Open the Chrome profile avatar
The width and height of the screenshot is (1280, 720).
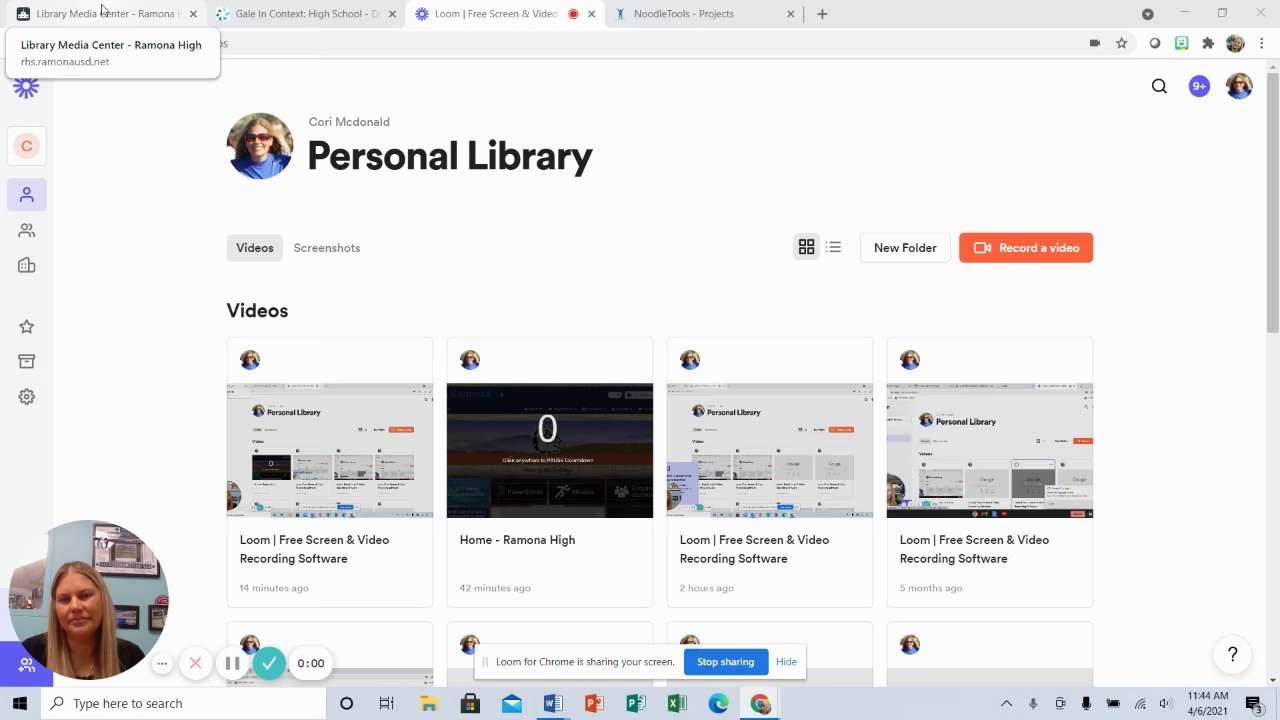[1235, 43]
